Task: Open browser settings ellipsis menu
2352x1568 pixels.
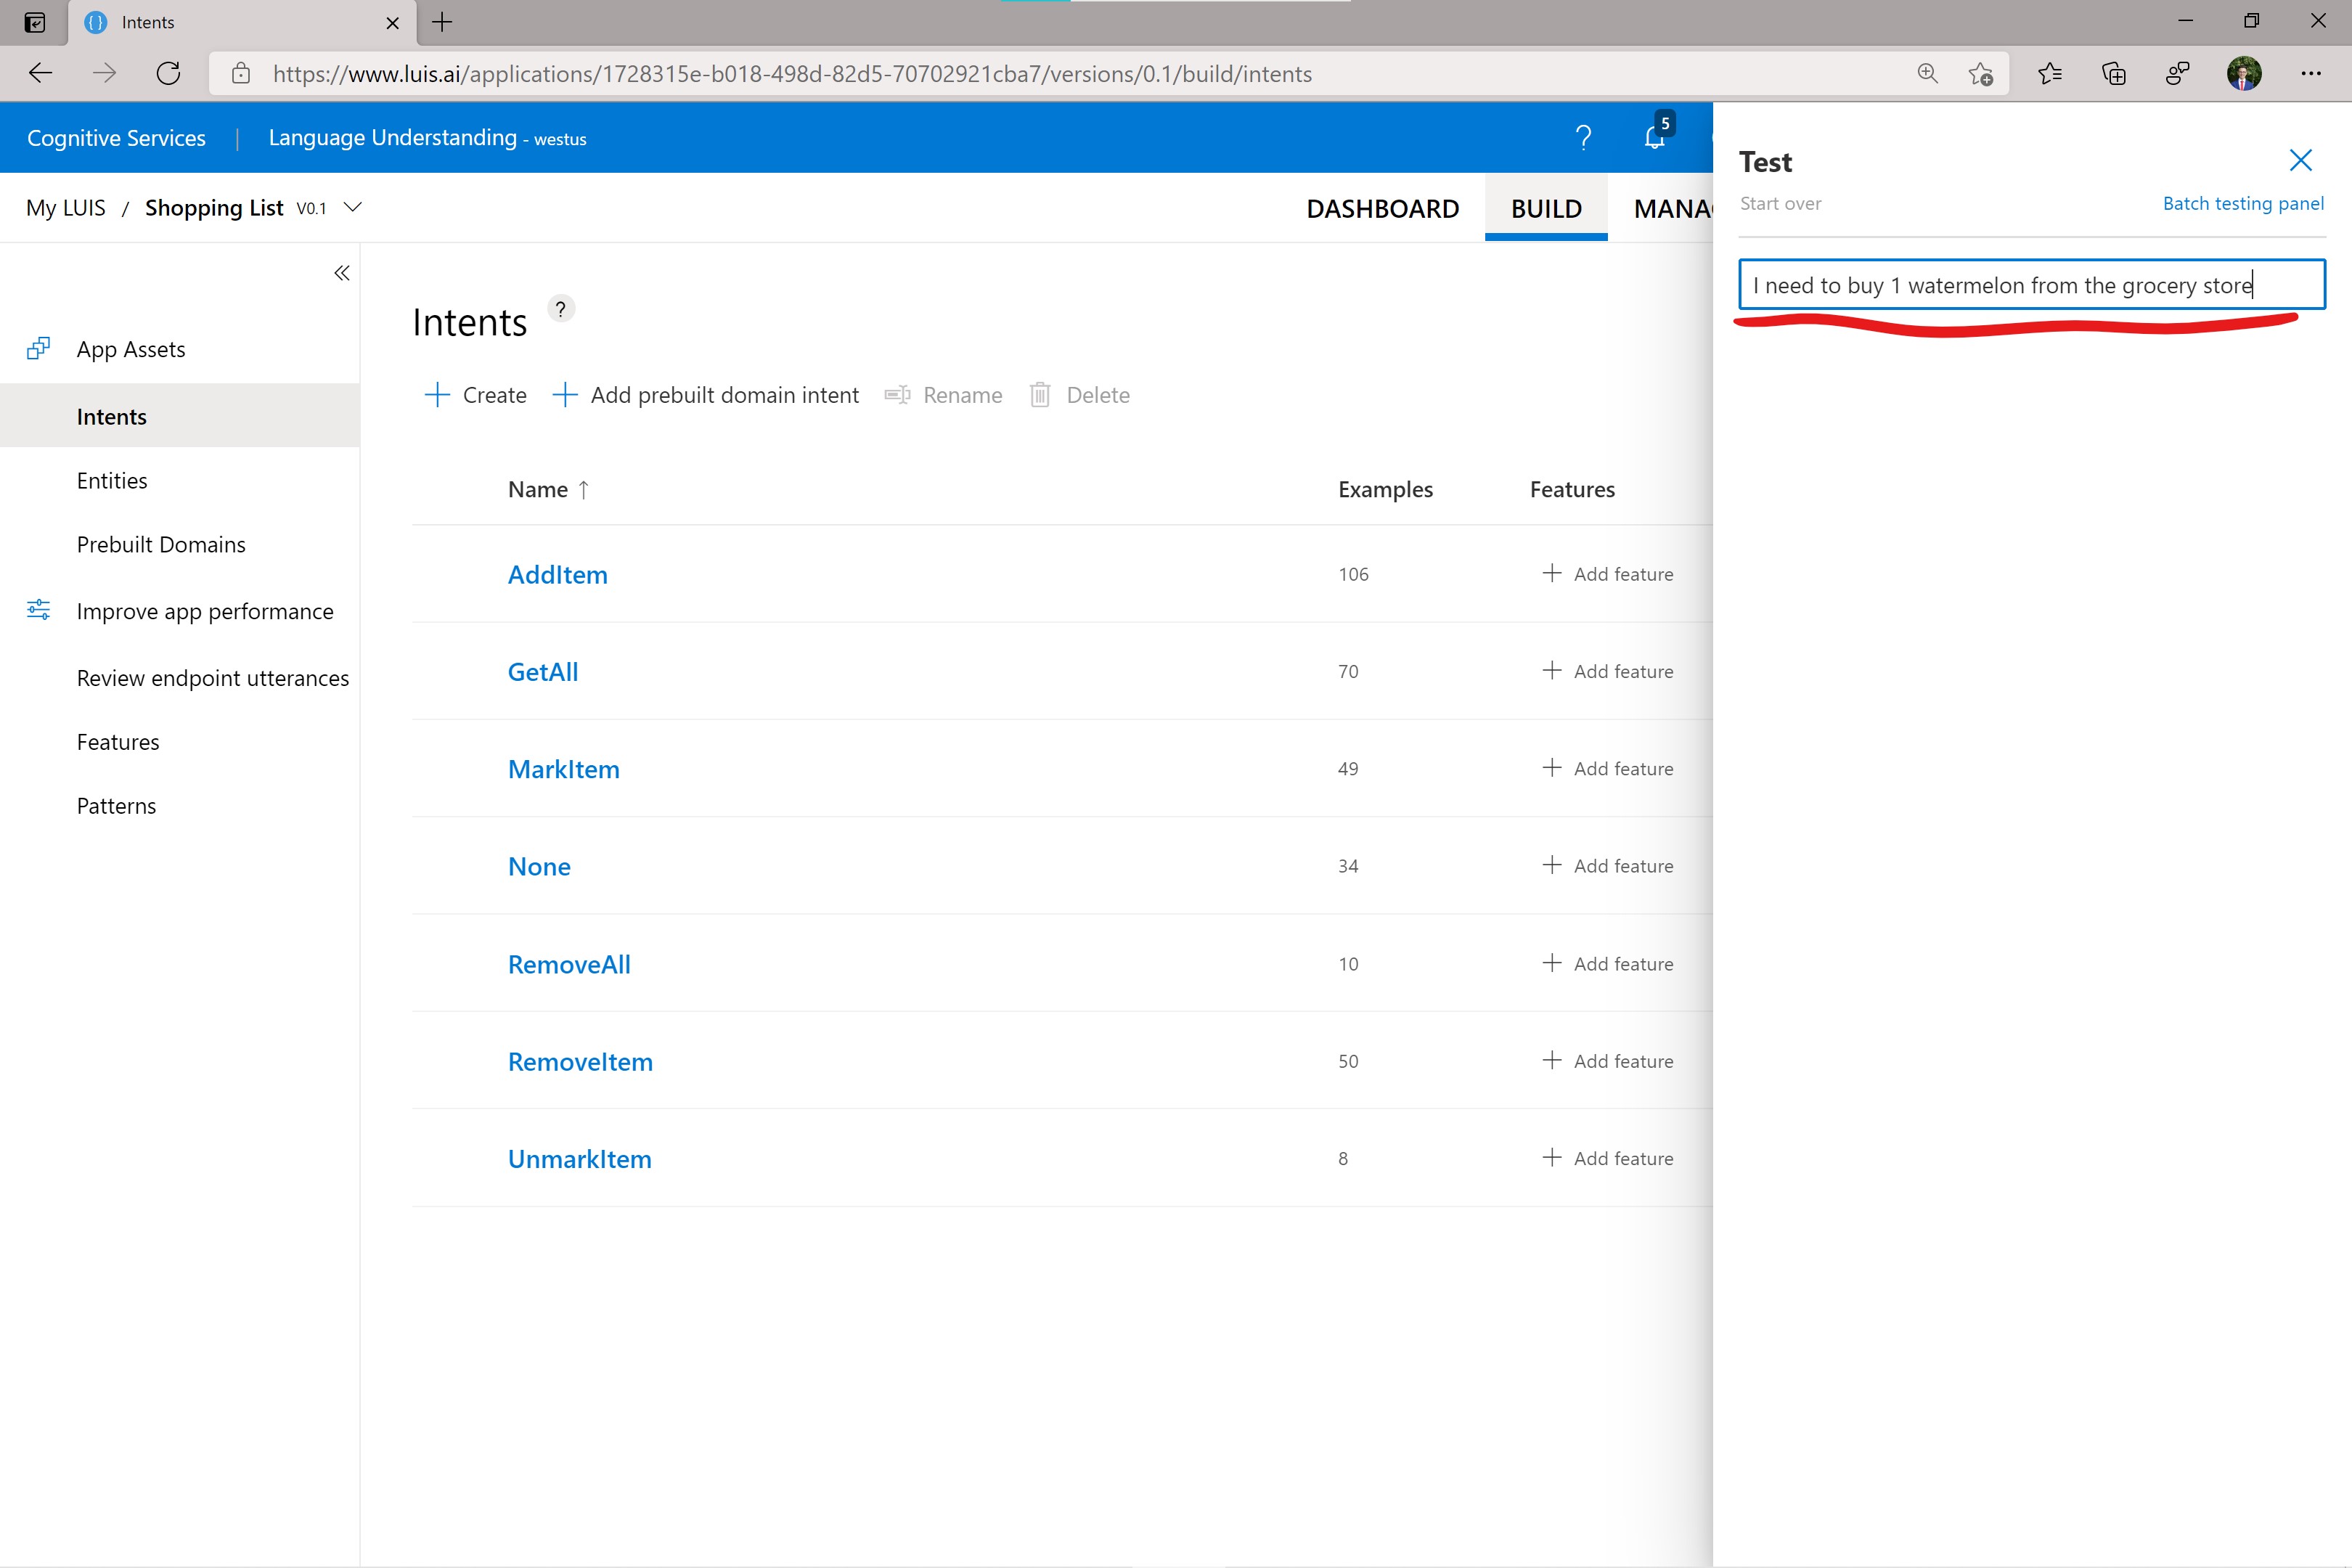Action: tap(2310, 74)
